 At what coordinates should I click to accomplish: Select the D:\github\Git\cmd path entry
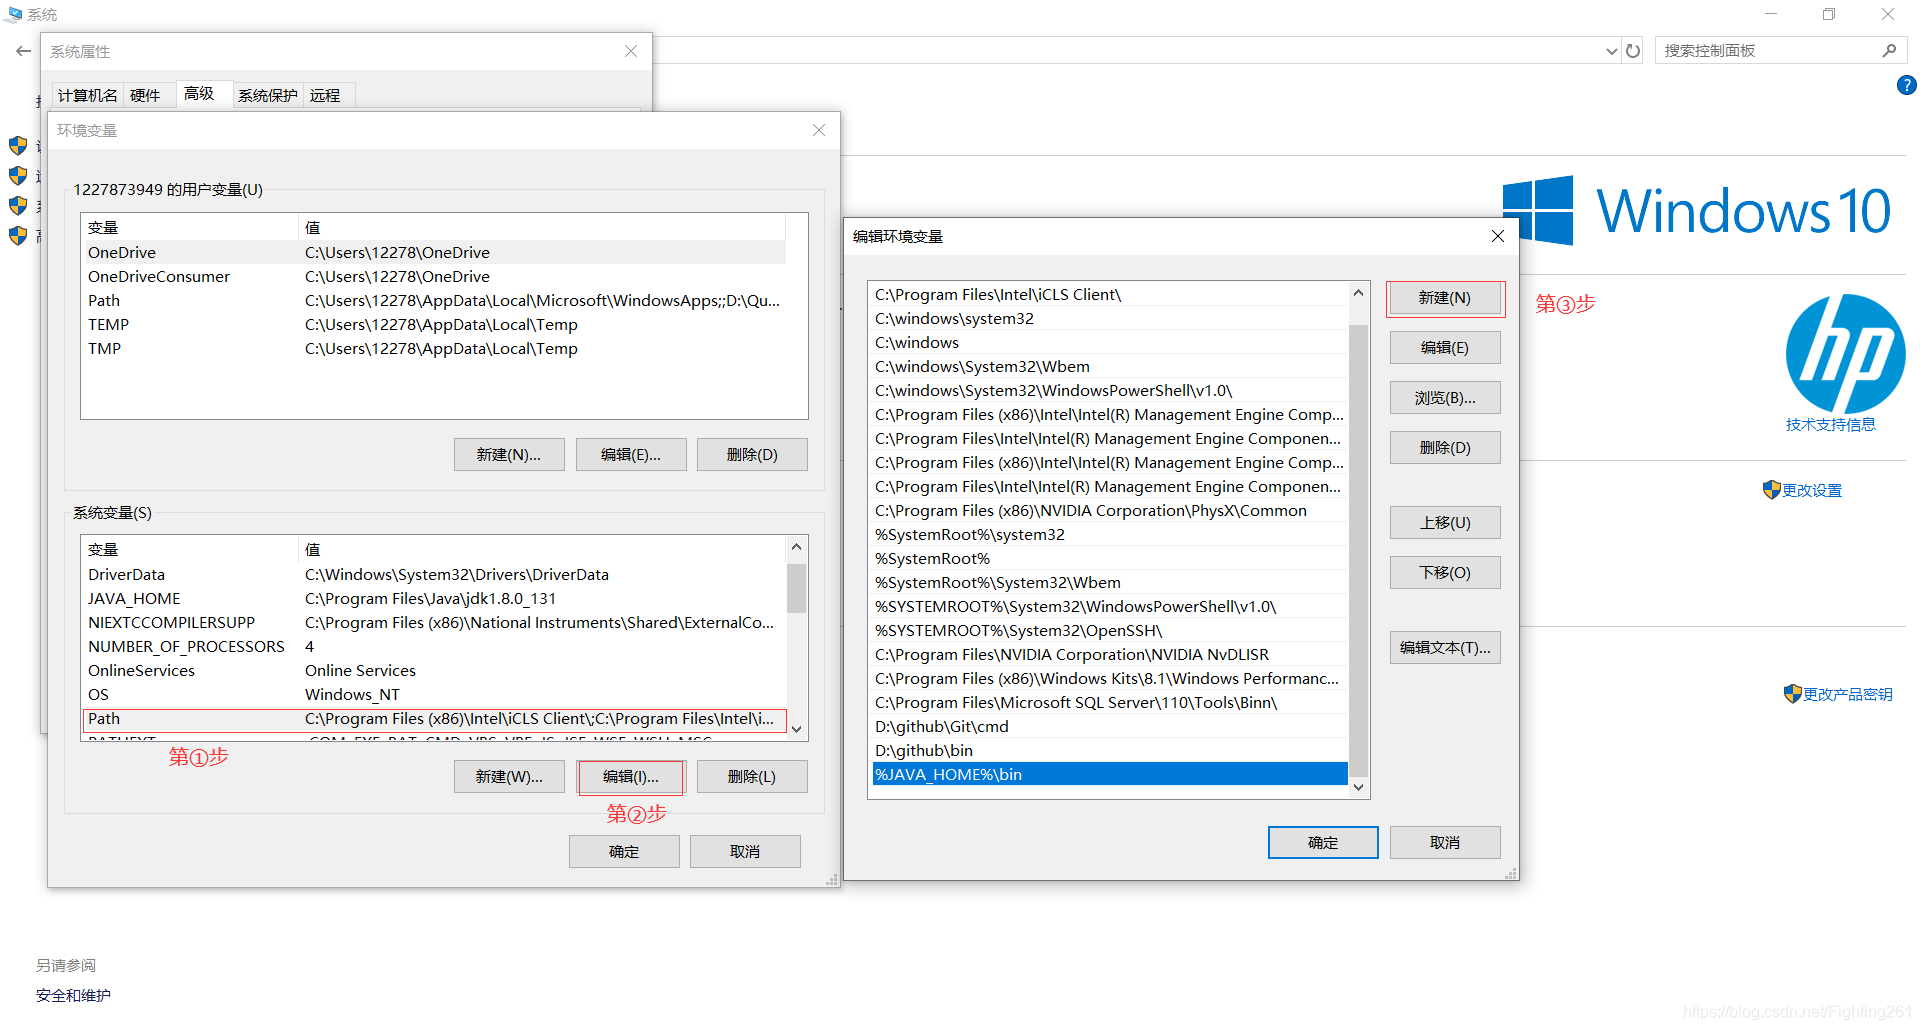click(x=1110, y=727)
